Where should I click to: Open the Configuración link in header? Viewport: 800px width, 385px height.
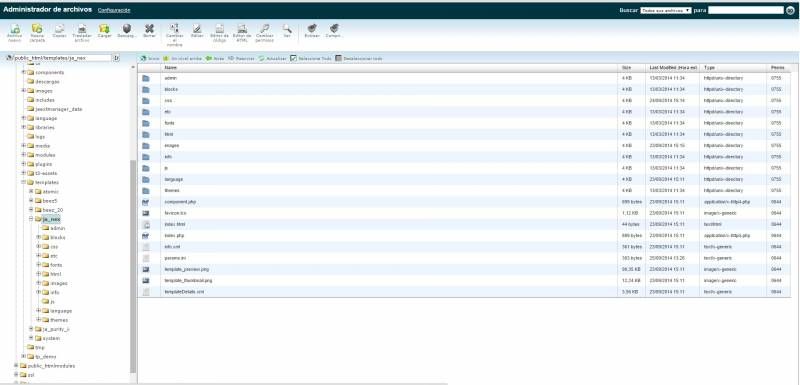pyautogui.click(x=114, y=10)
